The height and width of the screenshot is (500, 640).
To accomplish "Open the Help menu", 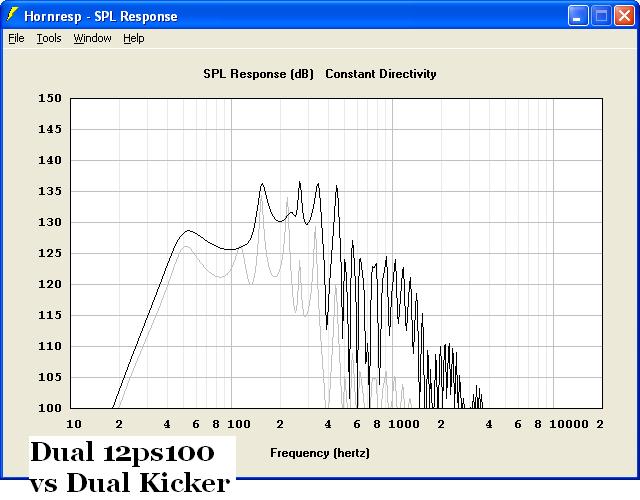I will point(134,38).
